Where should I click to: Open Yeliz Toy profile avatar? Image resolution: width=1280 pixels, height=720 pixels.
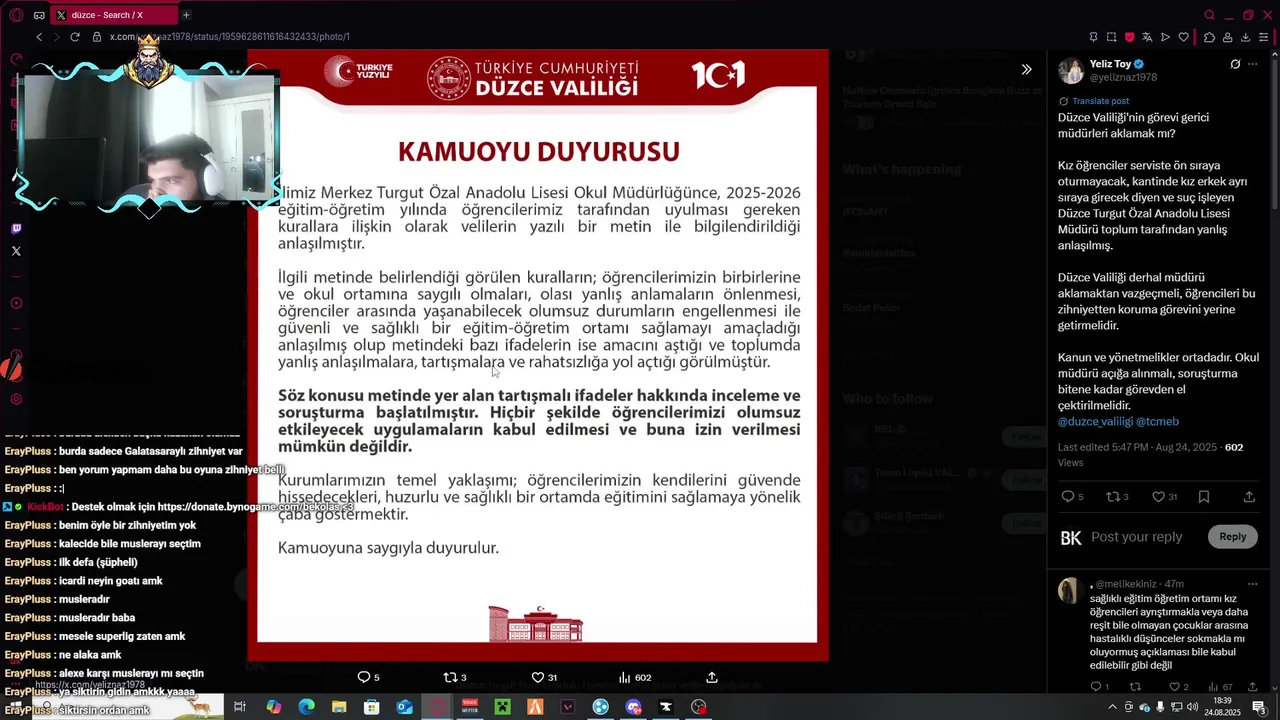1071,70
